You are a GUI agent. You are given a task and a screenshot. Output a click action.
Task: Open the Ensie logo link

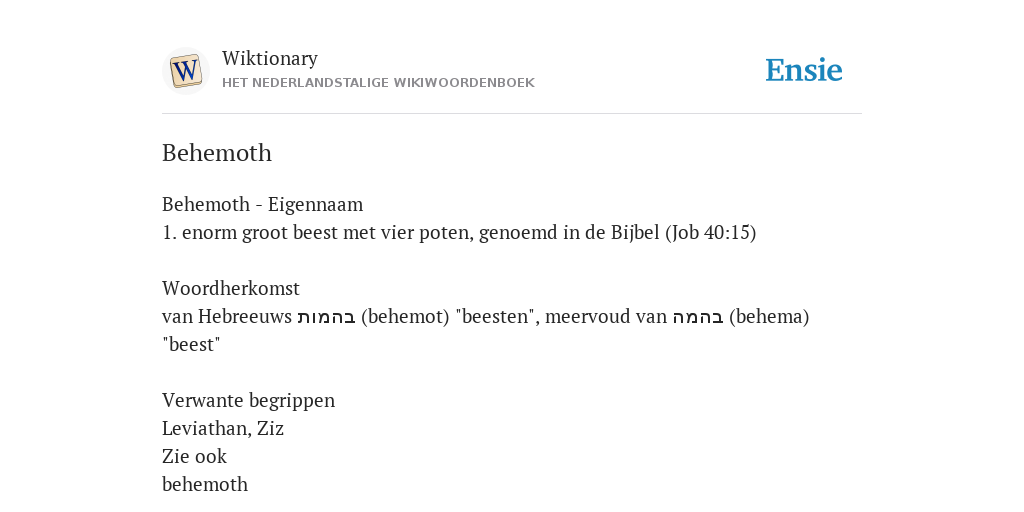tap(804, 70)
